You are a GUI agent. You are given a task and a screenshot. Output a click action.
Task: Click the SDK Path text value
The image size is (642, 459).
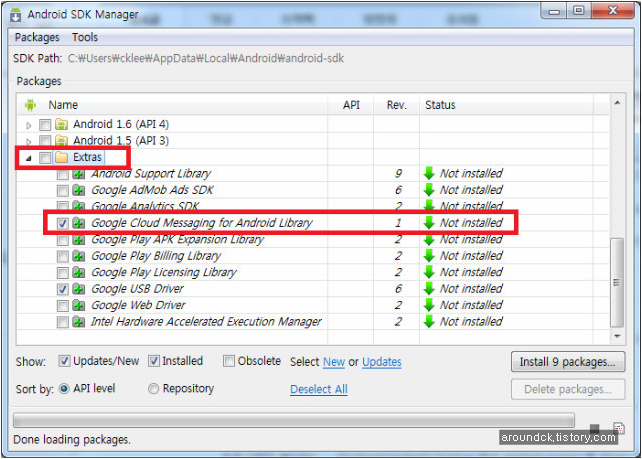pos(206,58)
